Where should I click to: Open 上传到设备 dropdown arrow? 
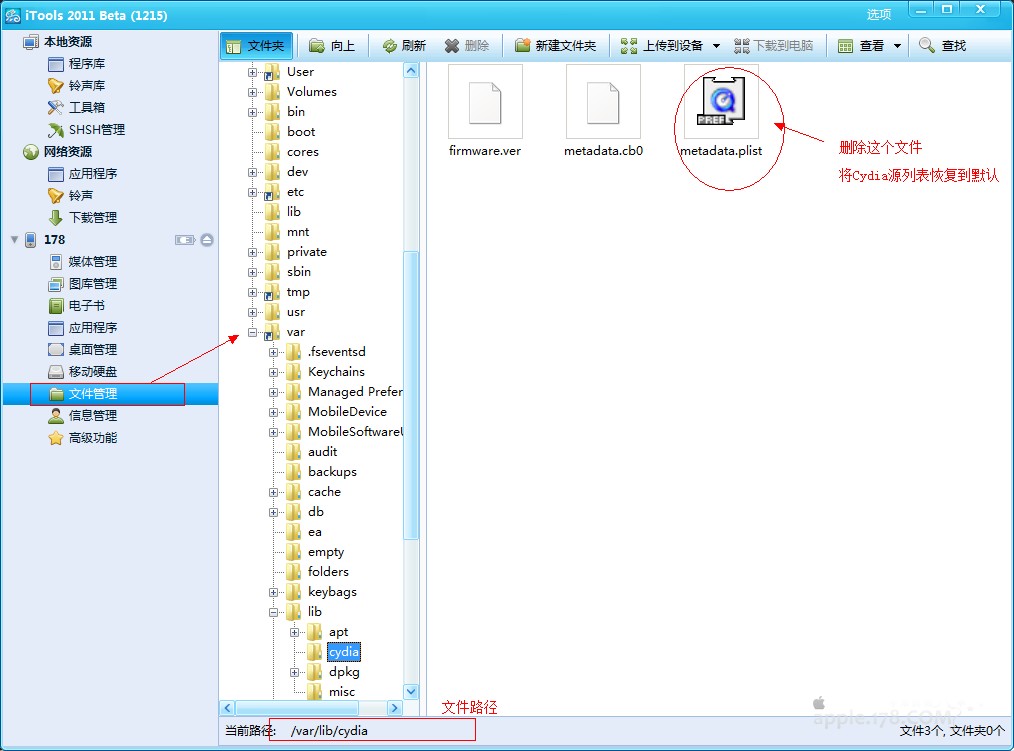(717, 46)
